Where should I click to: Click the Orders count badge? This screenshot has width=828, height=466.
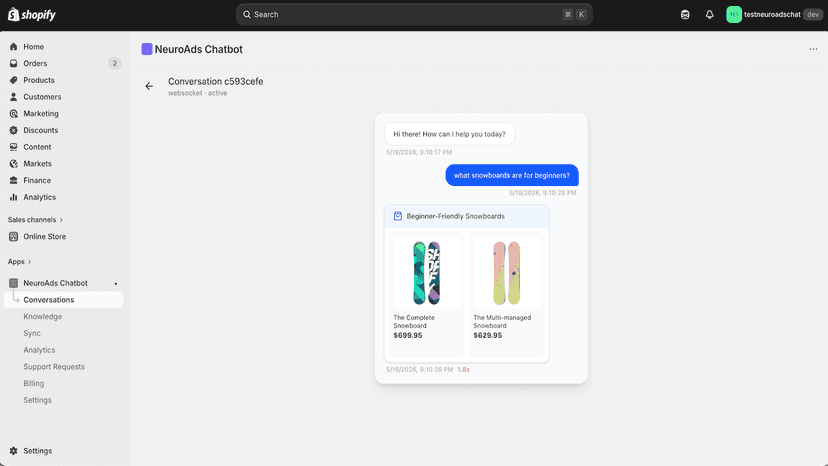tap(115, 63)
